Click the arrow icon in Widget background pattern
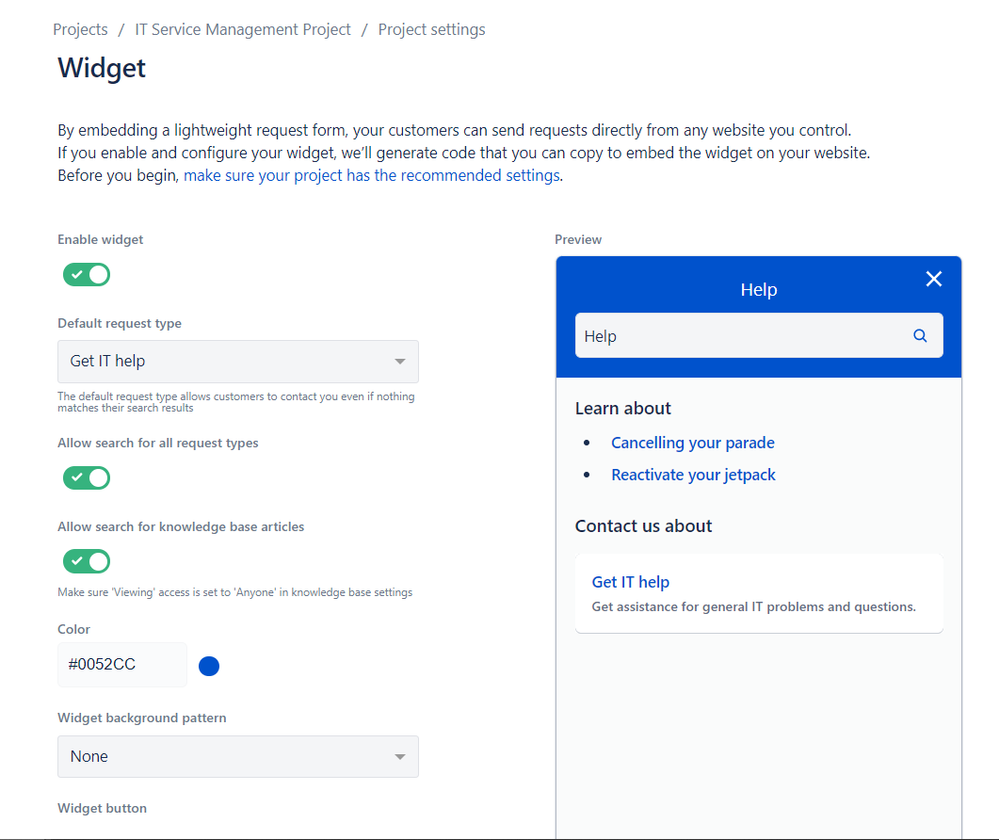Viewport: 999px width, 840px height. (x=399, y=757)
